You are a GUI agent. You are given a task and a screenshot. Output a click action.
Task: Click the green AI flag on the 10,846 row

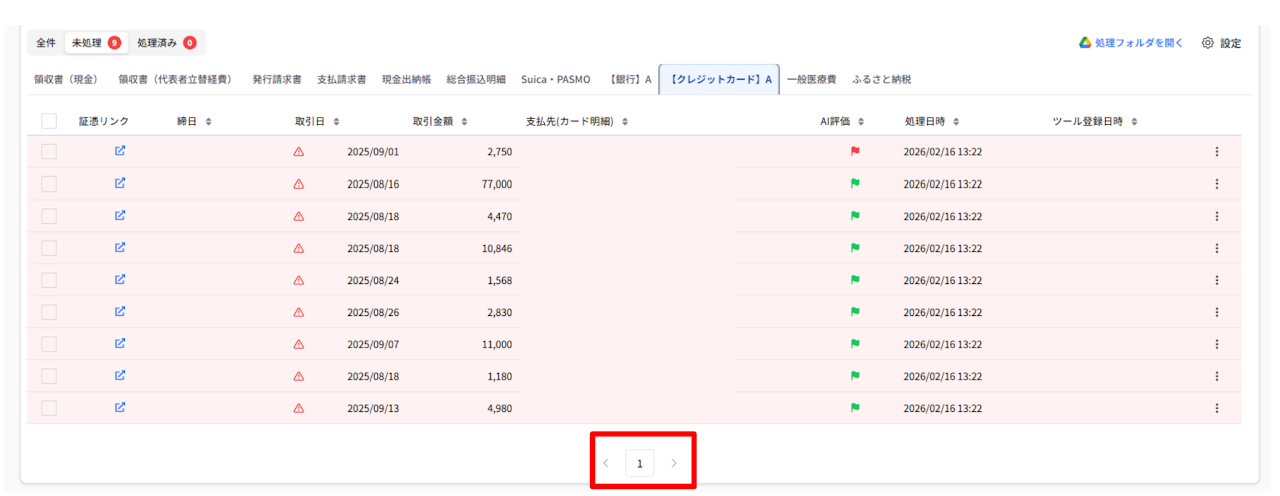855,248
